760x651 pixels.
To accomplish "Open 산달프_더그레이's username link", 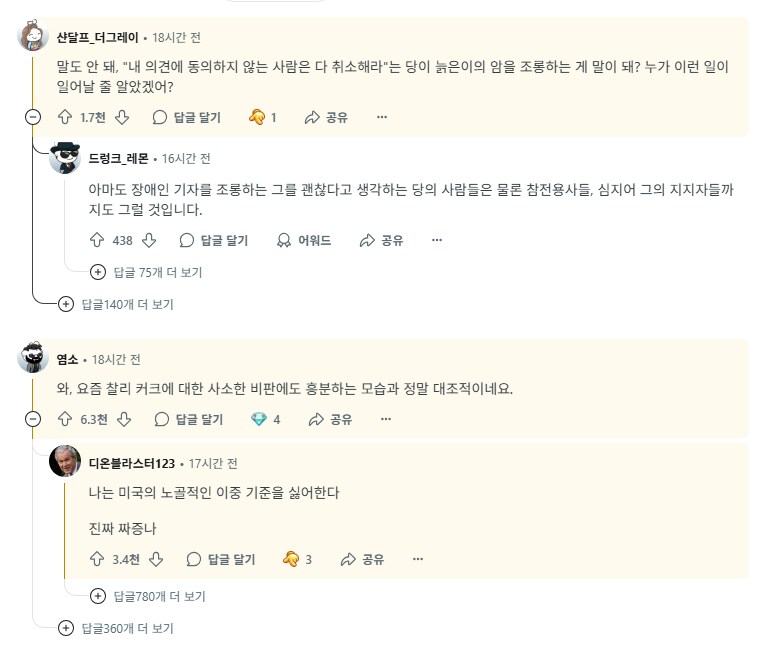I will pyautogui.click(x=97, y=37).
